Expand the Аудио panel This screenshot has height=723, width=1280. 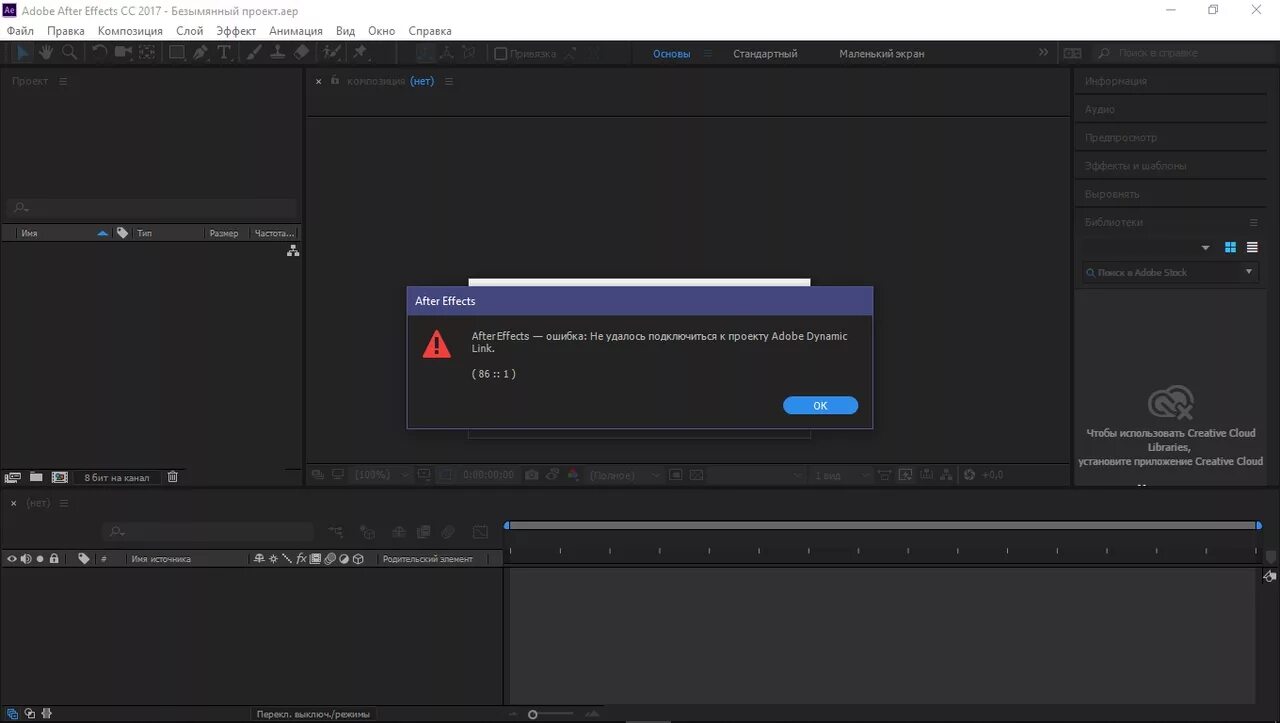pyautogui.click(x=1100, y=110)
